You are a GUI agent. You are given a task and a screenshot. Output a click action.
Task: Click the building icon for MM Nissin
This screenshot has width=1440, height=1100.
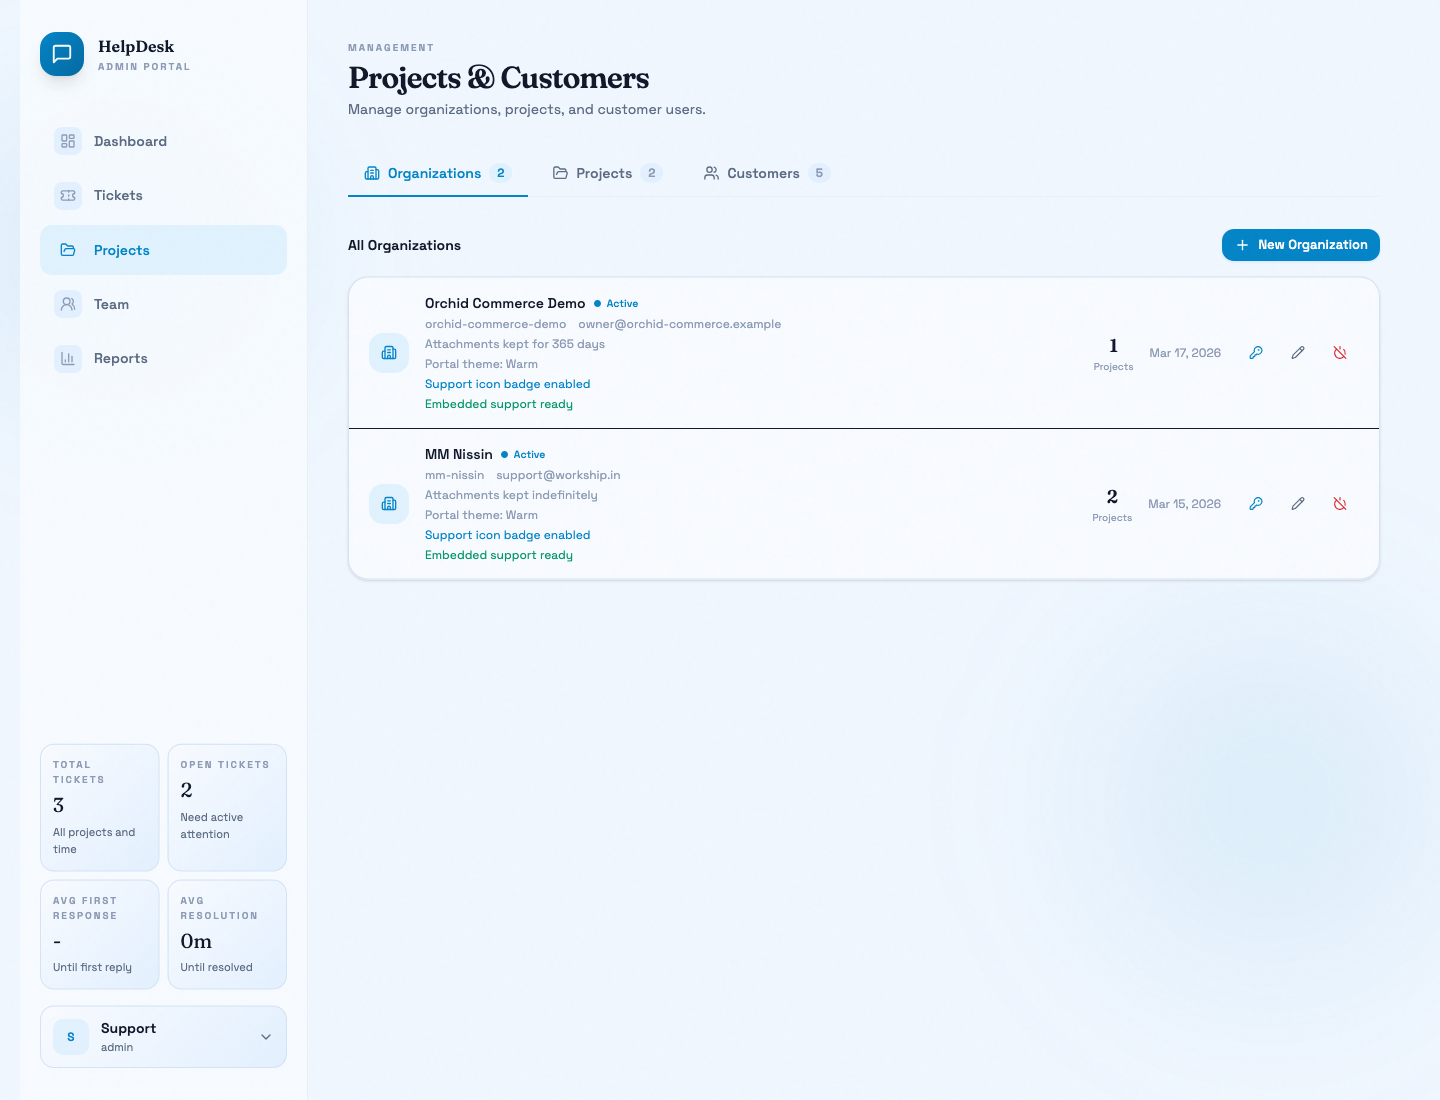(x=389, y=504)
